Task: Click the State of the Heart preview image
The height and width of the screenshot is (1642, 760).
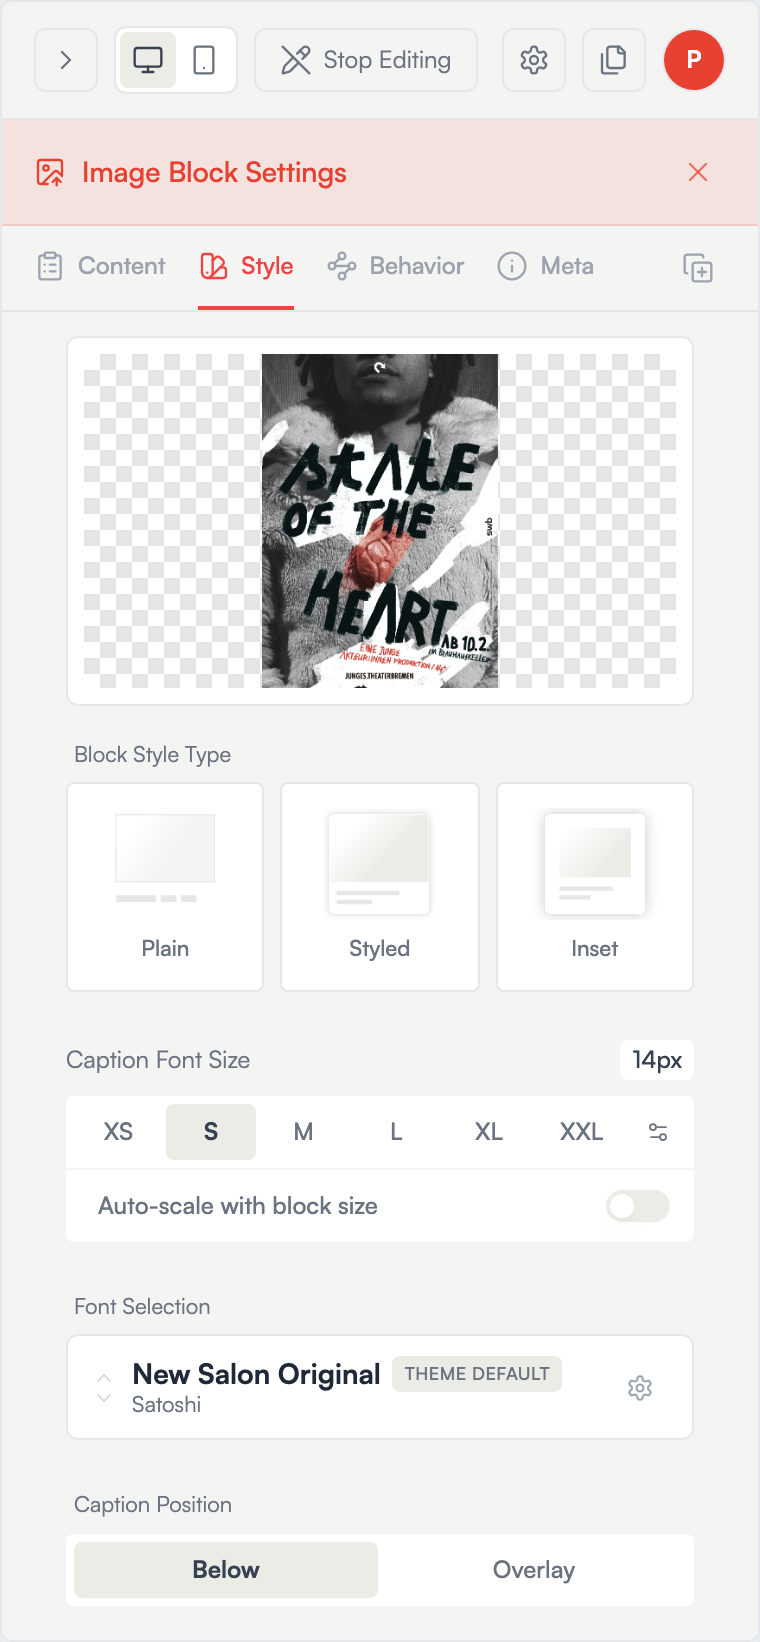Action: click(x=380, y=521)
